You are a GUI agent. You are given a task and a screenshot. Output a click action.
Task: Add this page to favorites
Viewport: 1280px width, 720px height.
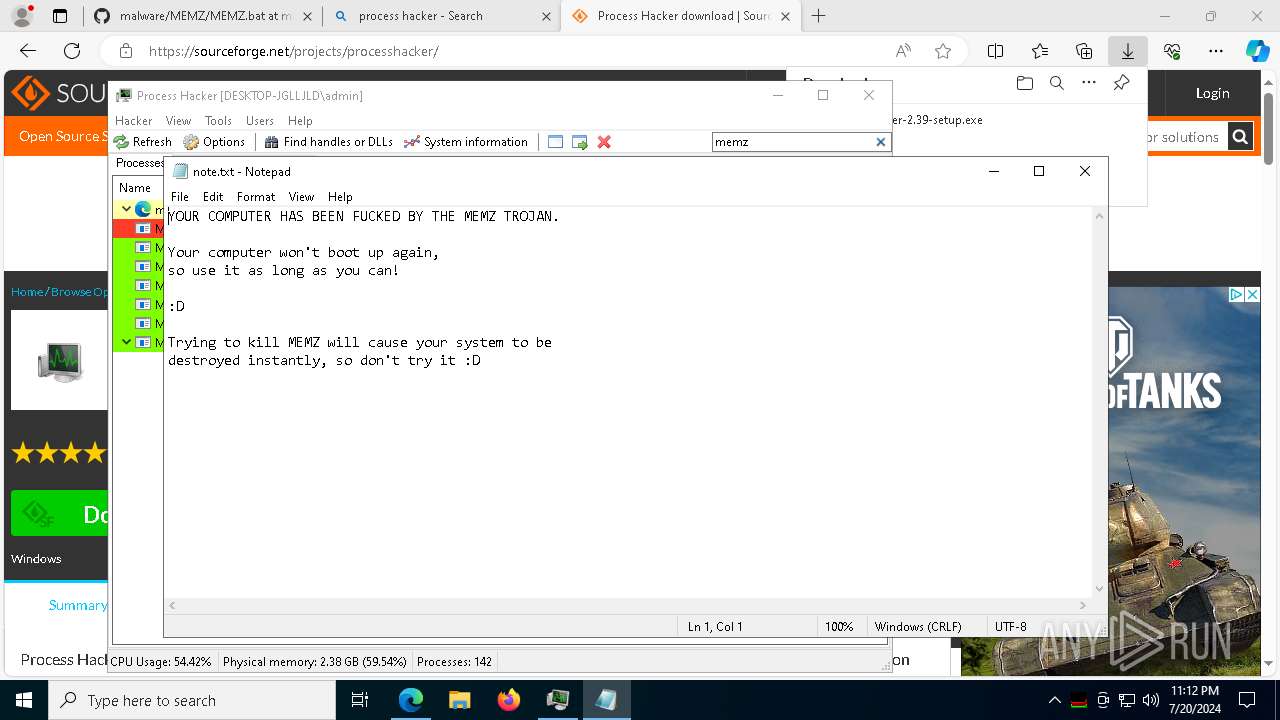pos(943,51)
